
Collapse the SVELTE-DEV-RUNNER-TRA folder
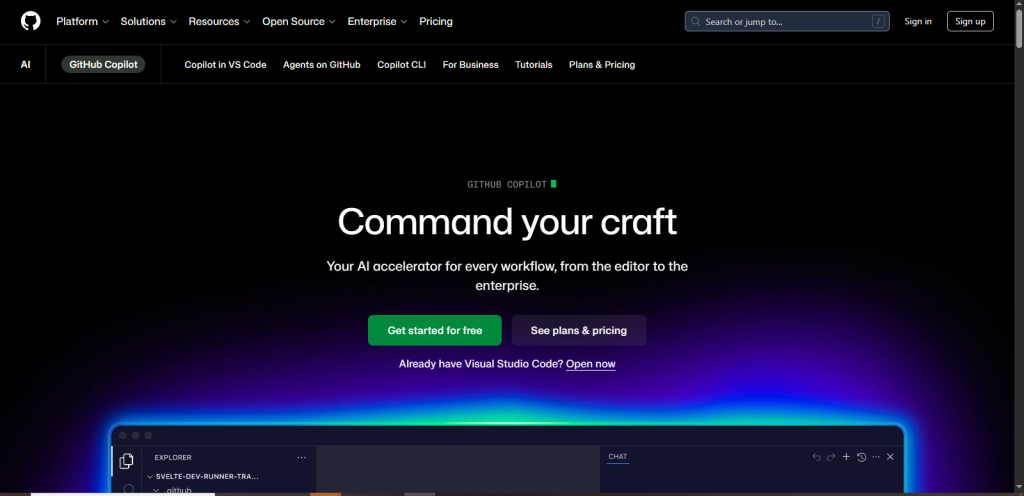point(204,476)
